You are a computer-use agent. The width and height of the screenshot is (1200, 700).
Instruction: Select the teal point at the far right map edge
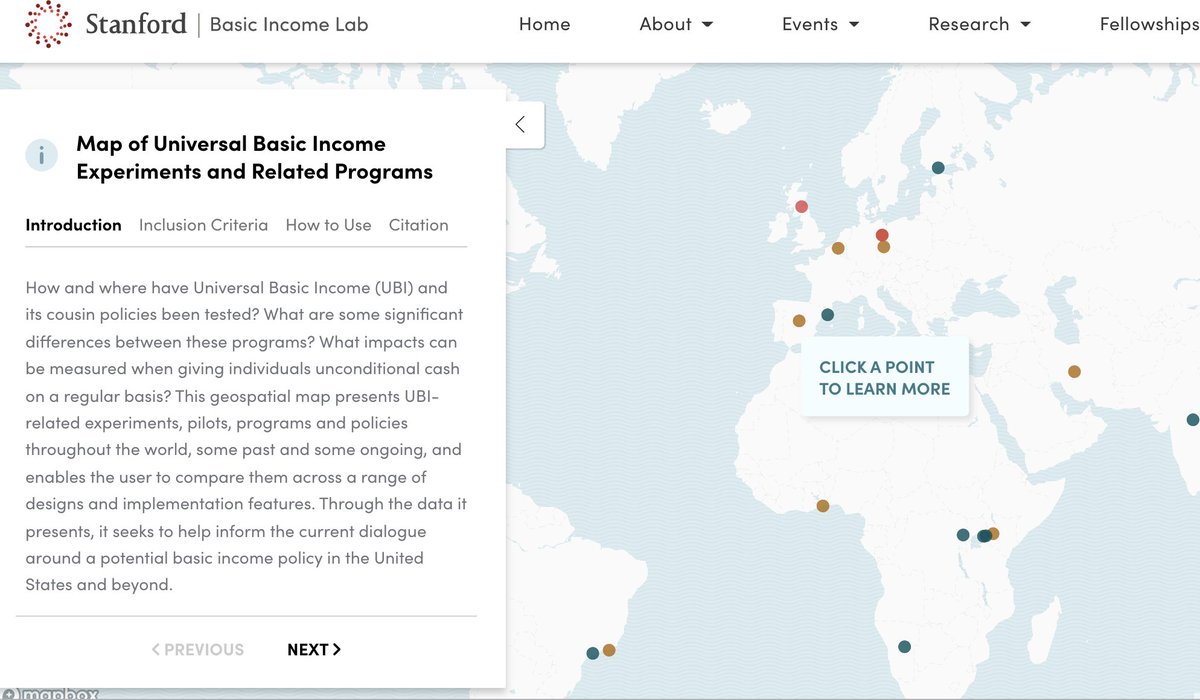(1192, 419)
